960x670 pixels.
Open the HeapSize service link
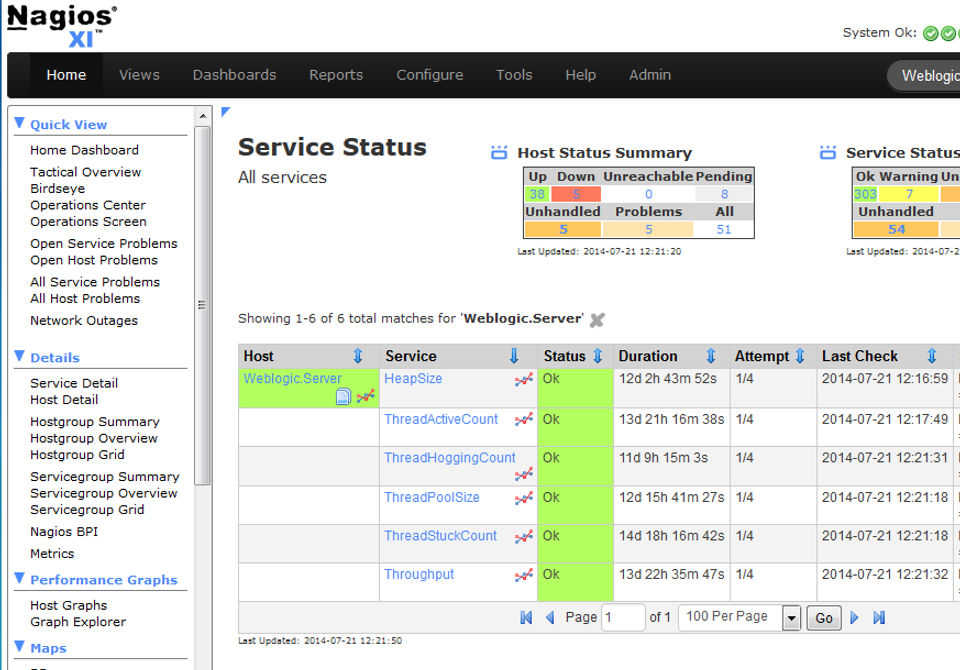[x=413, y=378]
